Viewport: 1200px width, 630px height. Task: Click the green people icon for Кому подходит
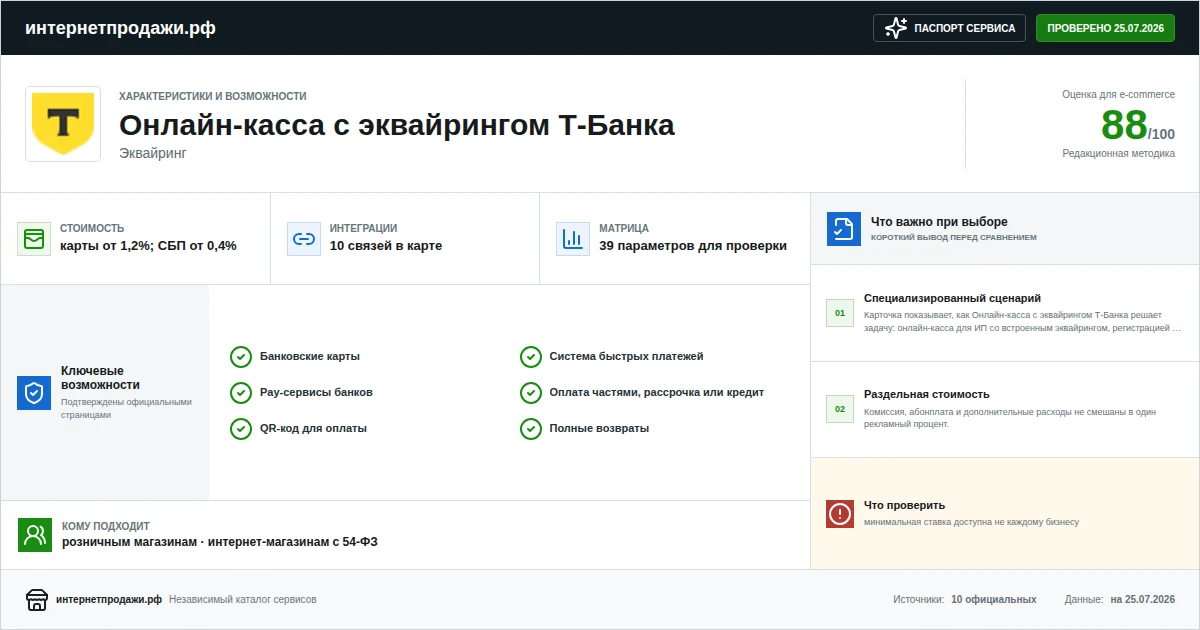[x=35, y=535]
